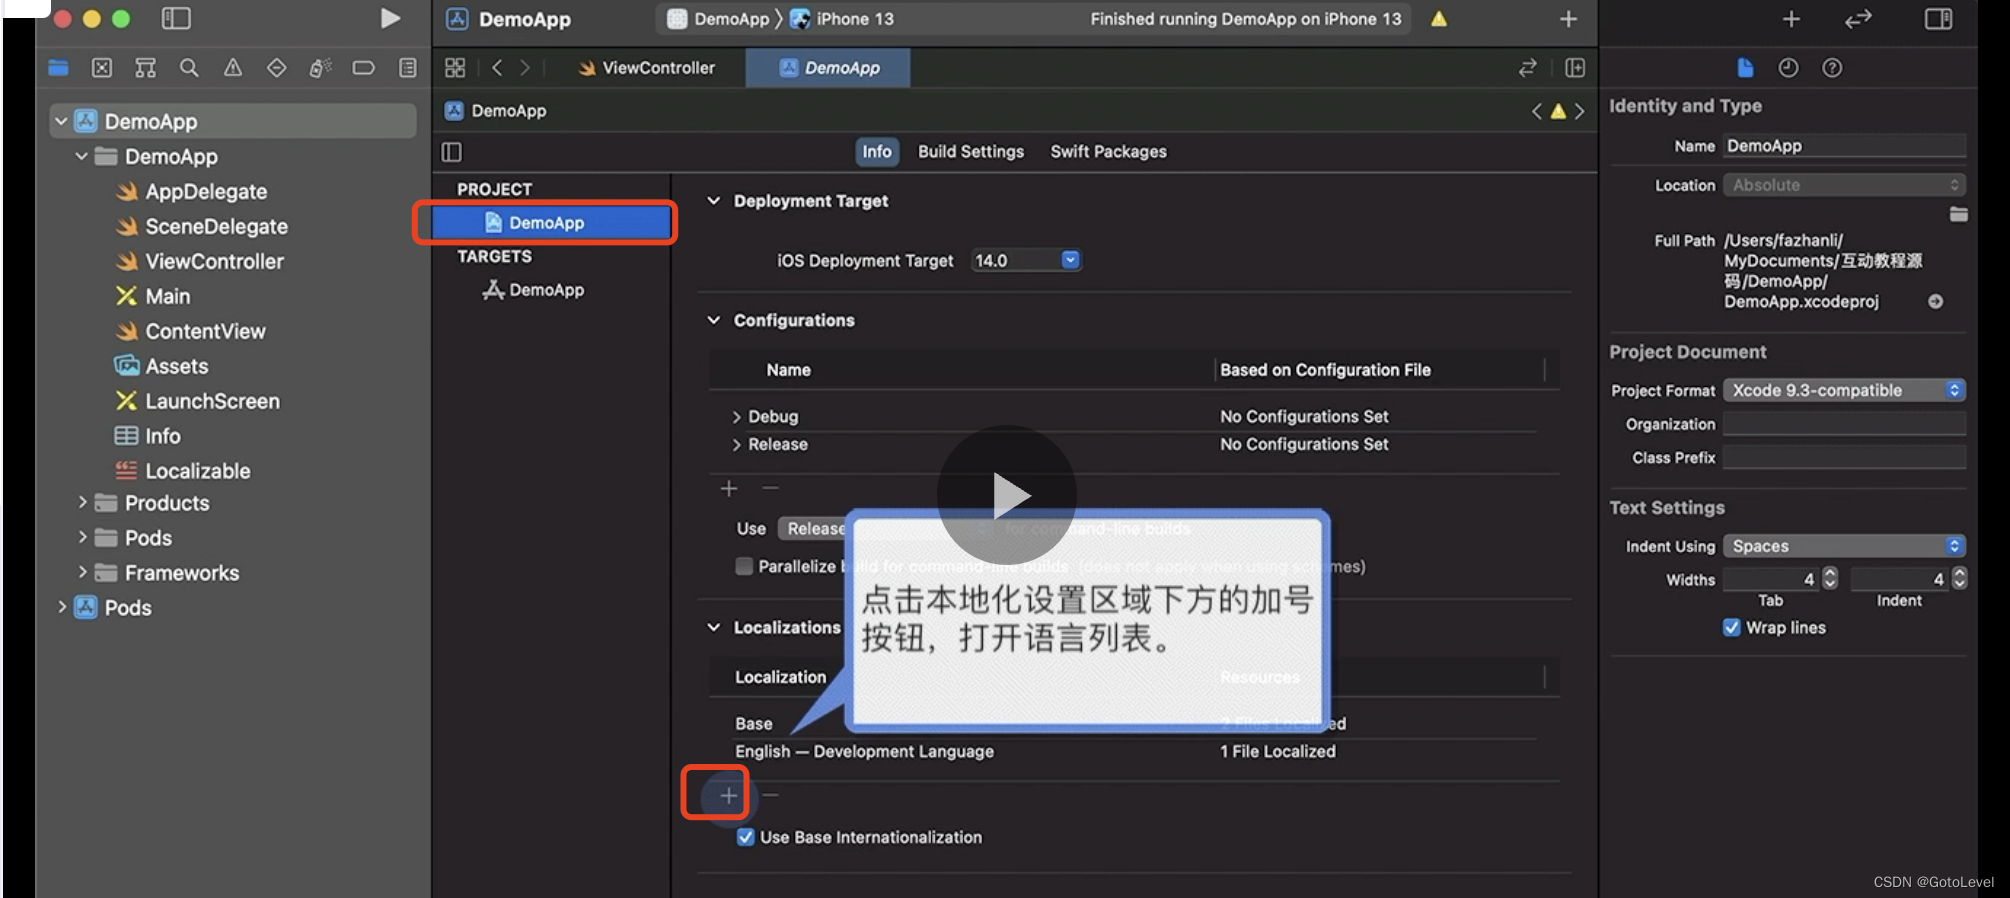Switch to the Swift Packages tab
Viewport: 2010px width, 898px height.
[1108, 151]
